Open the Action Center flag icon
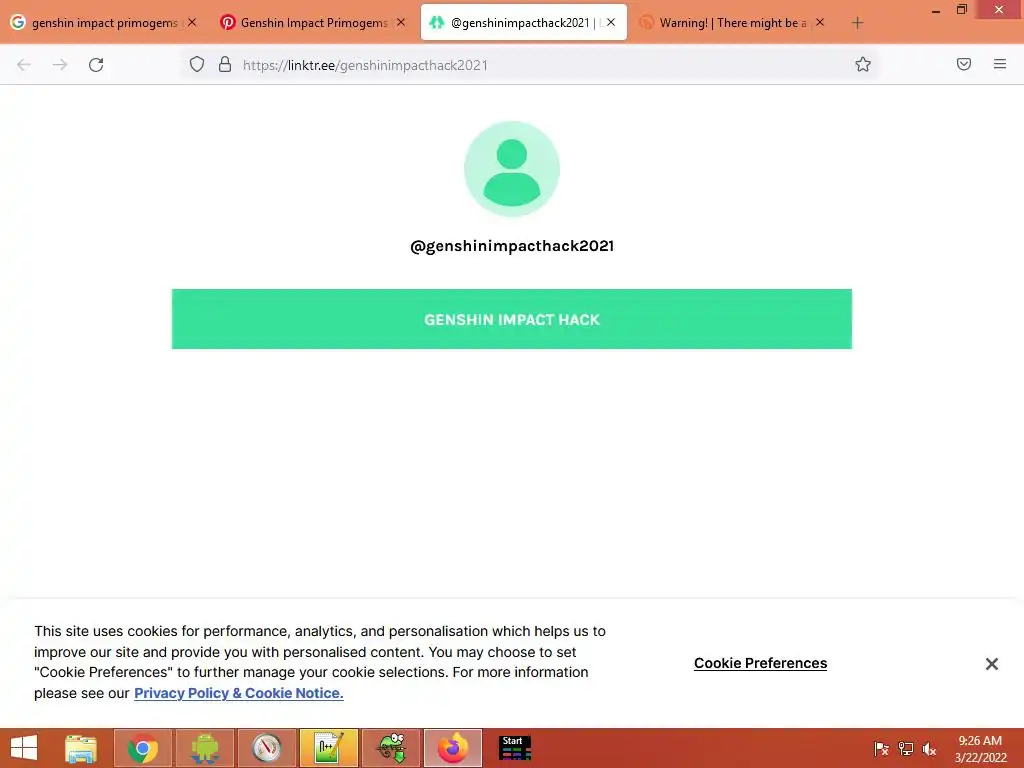Image resolution: width=1024 pixels, height=768 pixels. click(881, 749)
